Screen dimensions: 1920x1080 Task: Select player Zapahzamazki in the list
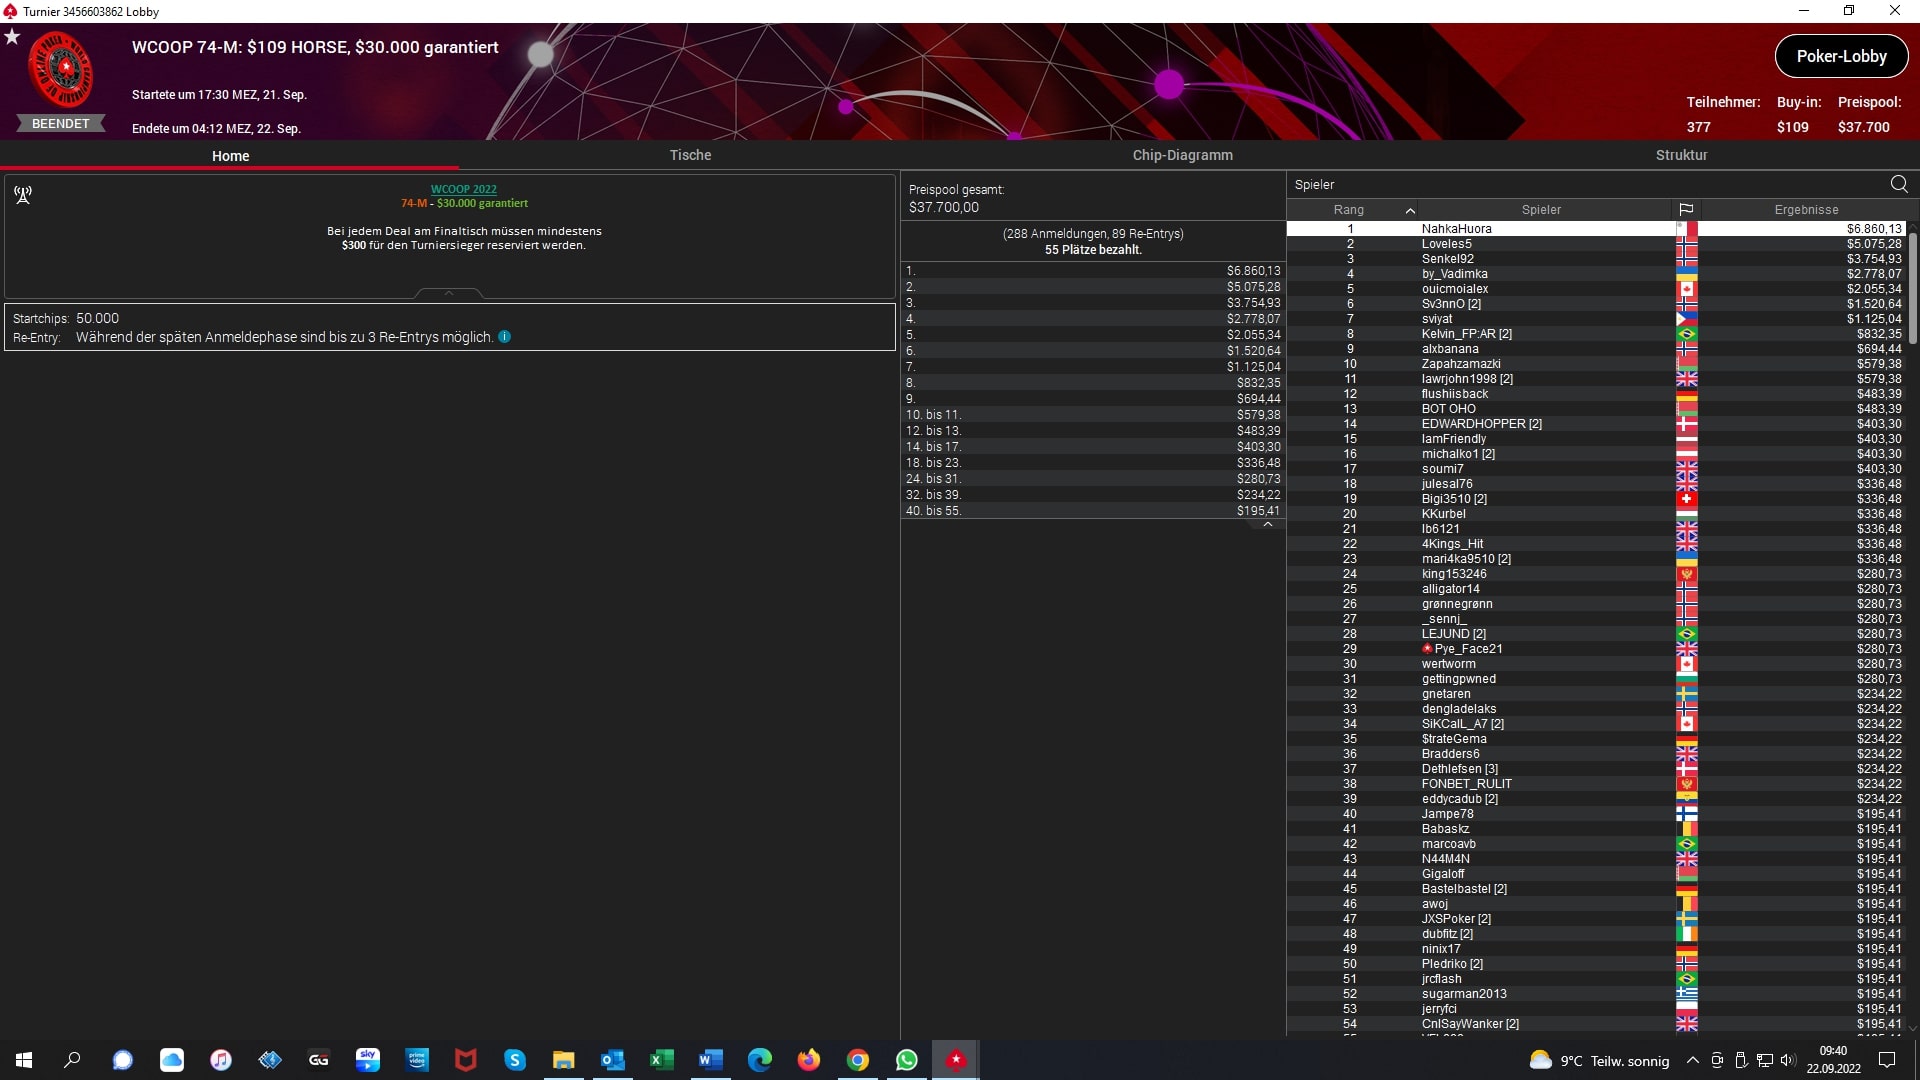coord(1596,364)
